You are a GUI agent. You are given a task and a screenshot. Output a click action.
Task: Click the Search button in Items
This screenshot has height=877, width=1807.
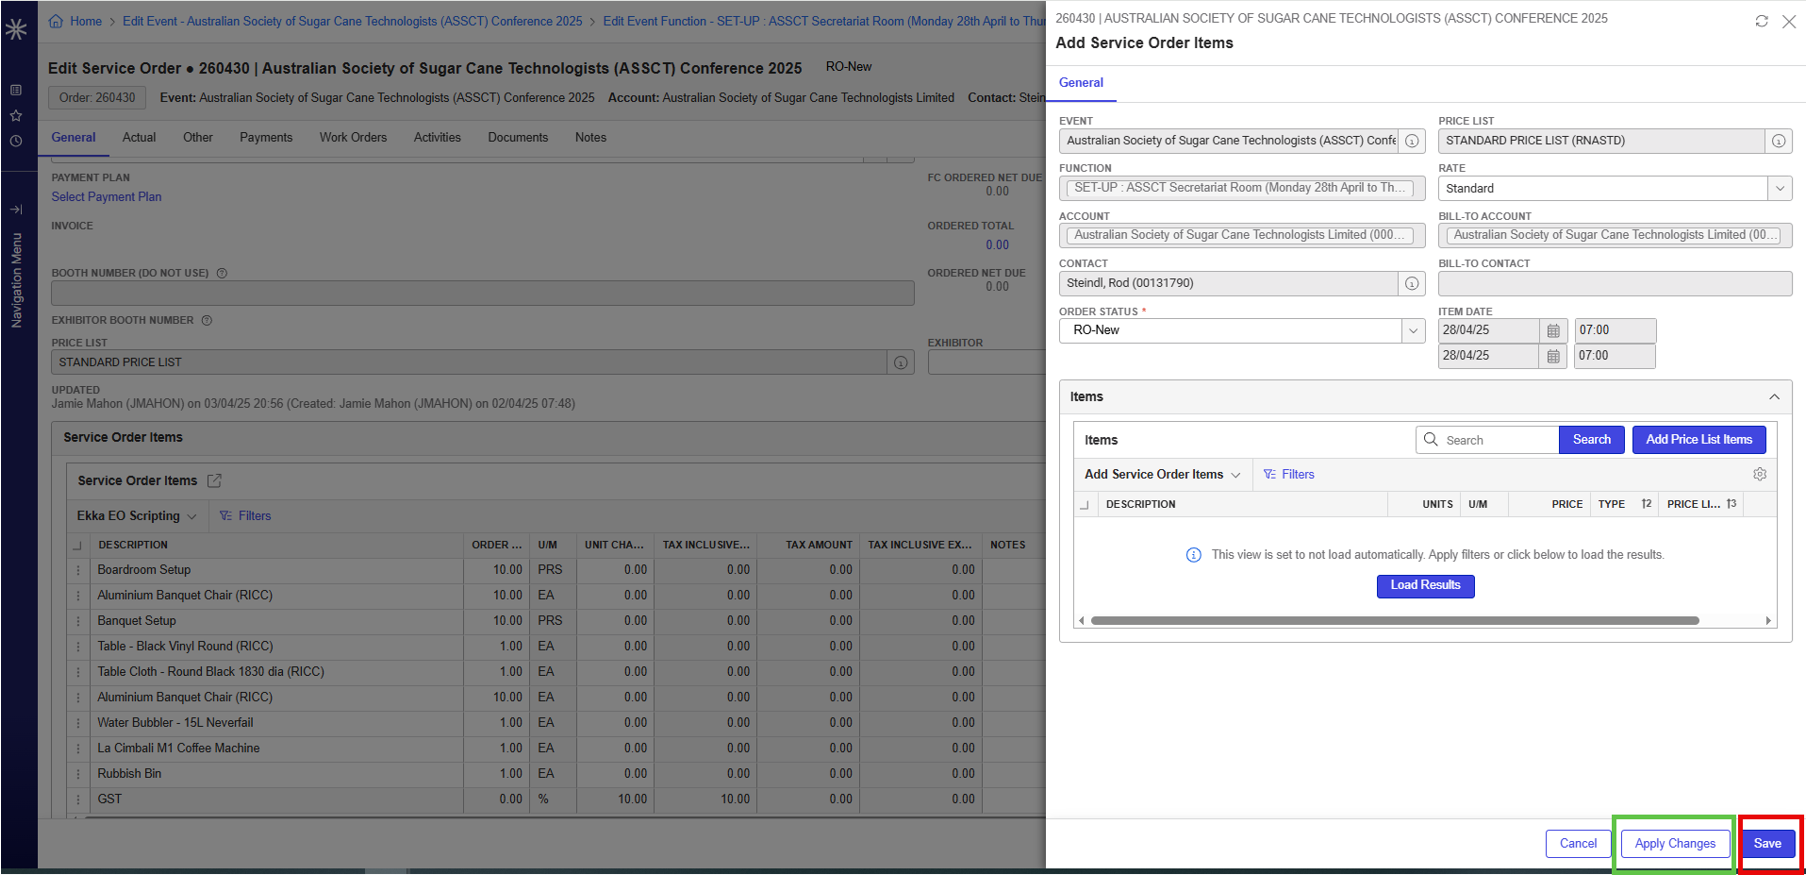click(x=1591, y=440)
